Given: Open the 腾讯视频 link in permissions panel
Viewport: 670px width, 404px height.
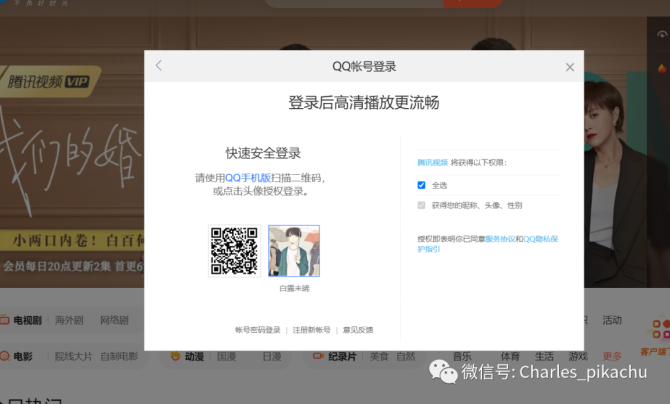Looking at the screenshot, I should (x=432, y=162).
